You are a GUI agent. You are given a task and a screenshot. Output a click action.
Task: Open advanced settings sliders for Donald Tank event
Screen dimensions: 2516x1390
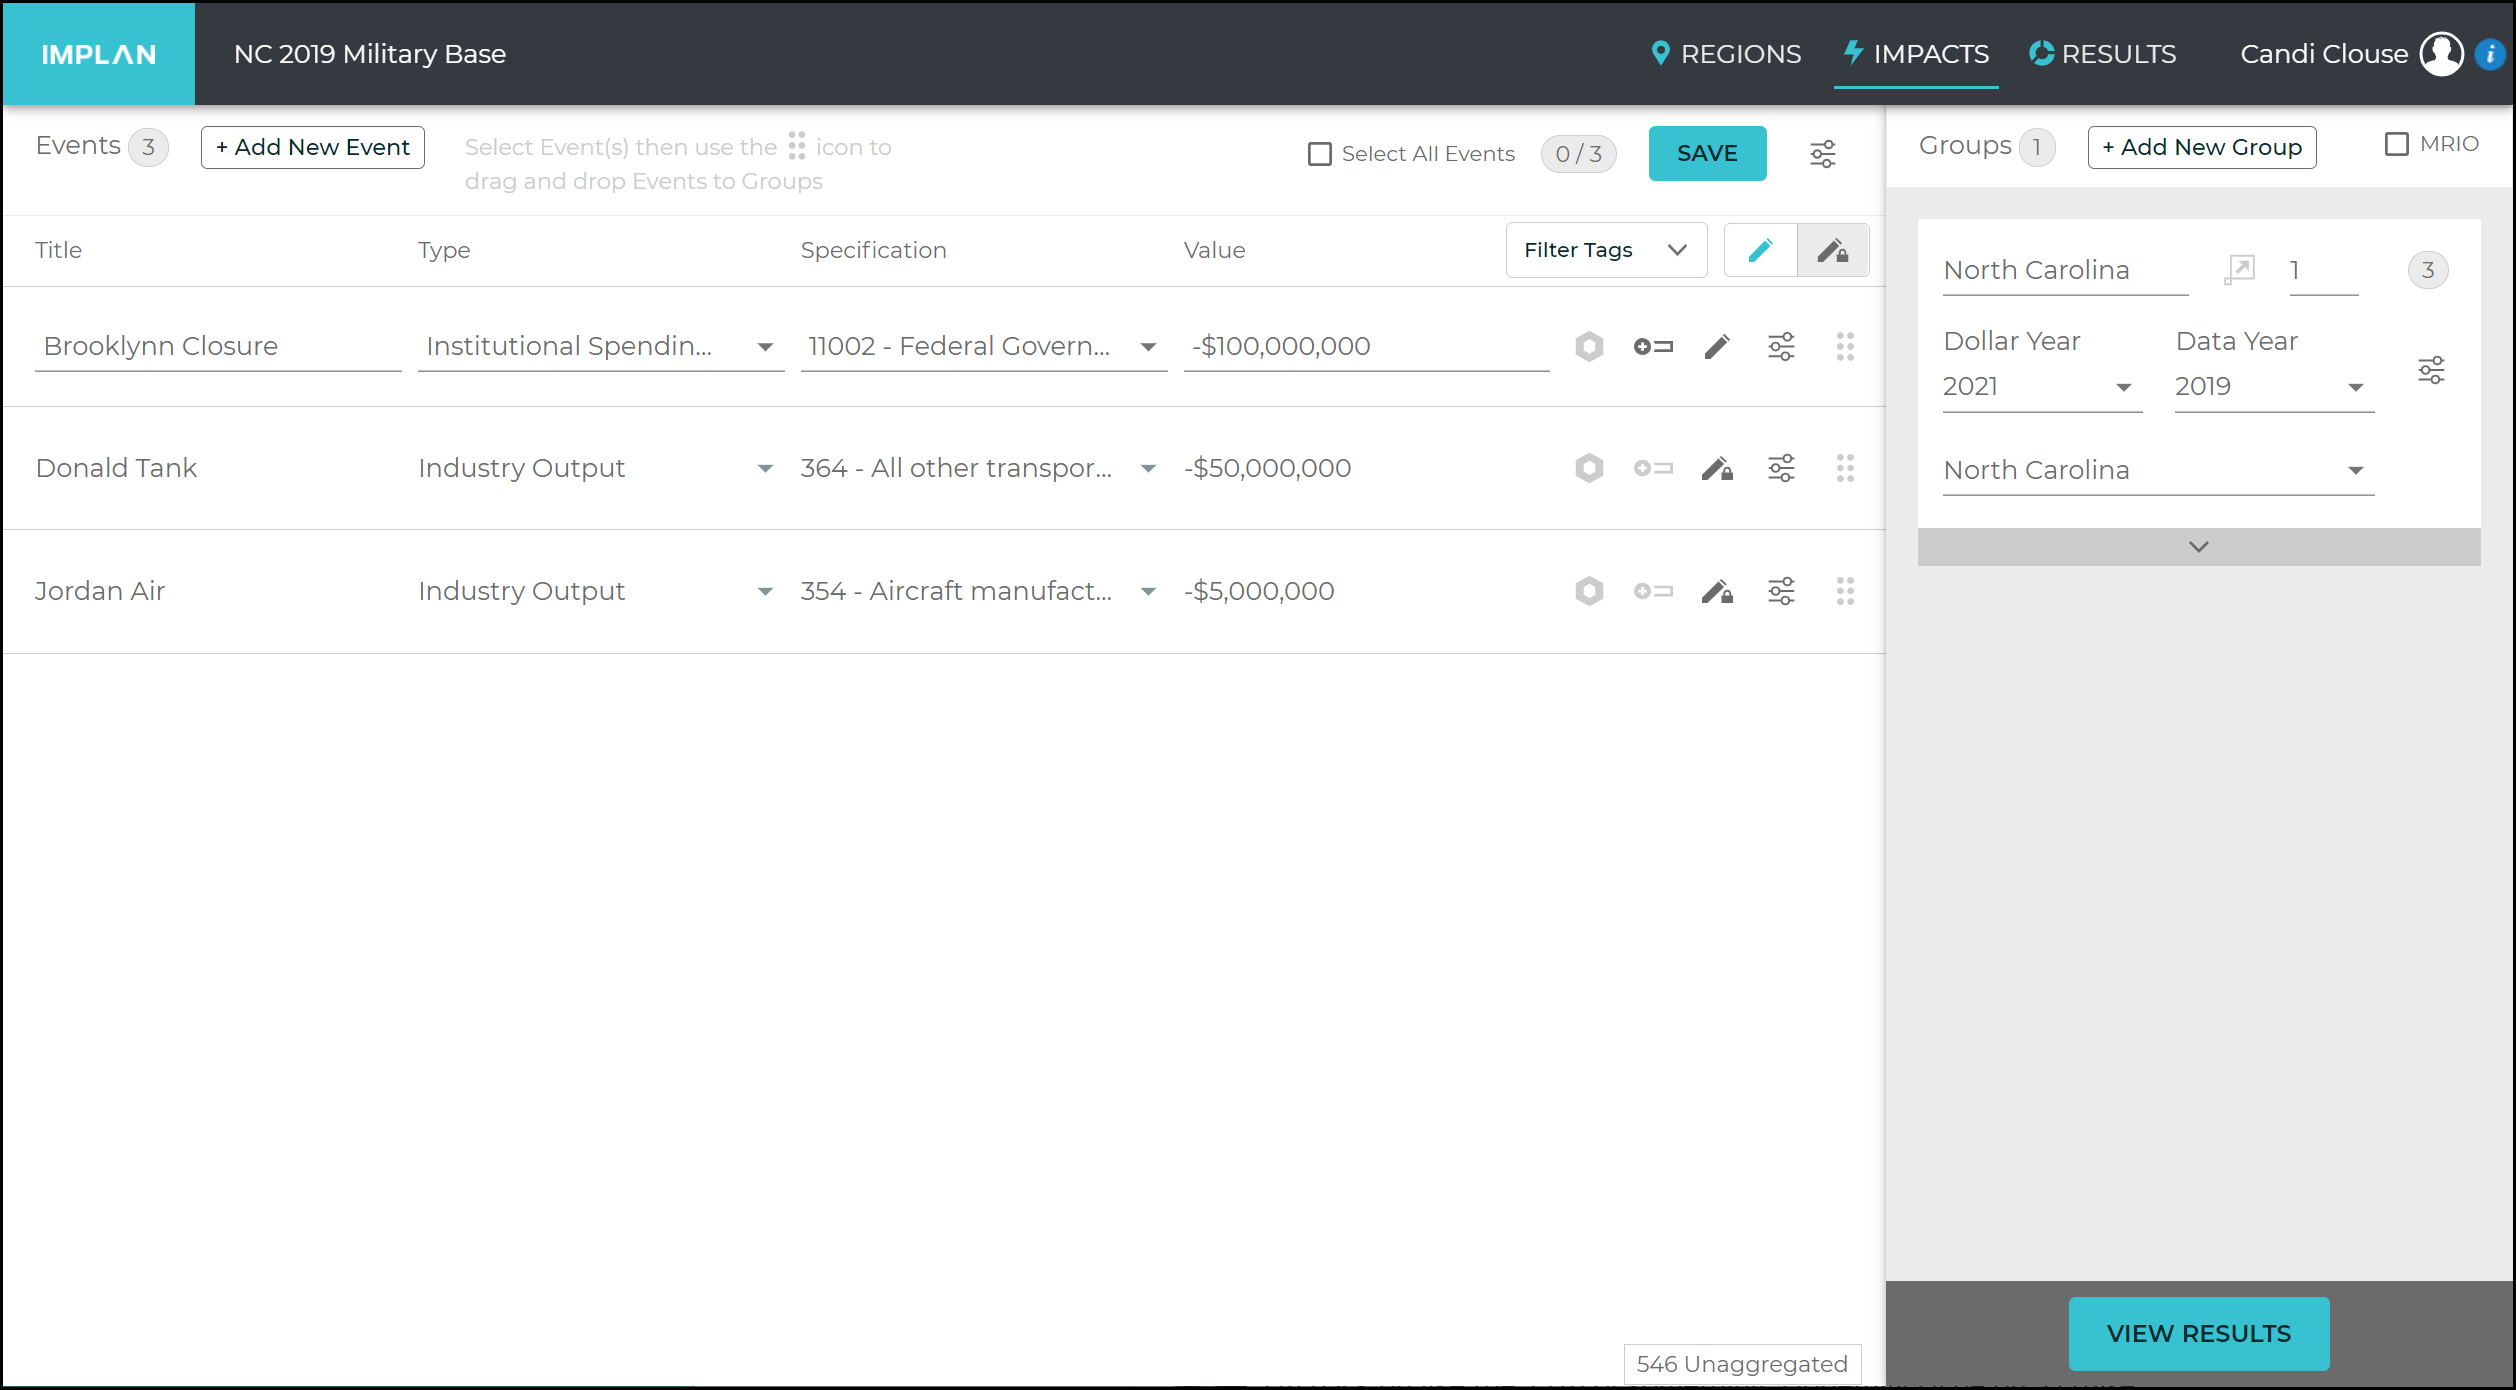(1781, 468)
